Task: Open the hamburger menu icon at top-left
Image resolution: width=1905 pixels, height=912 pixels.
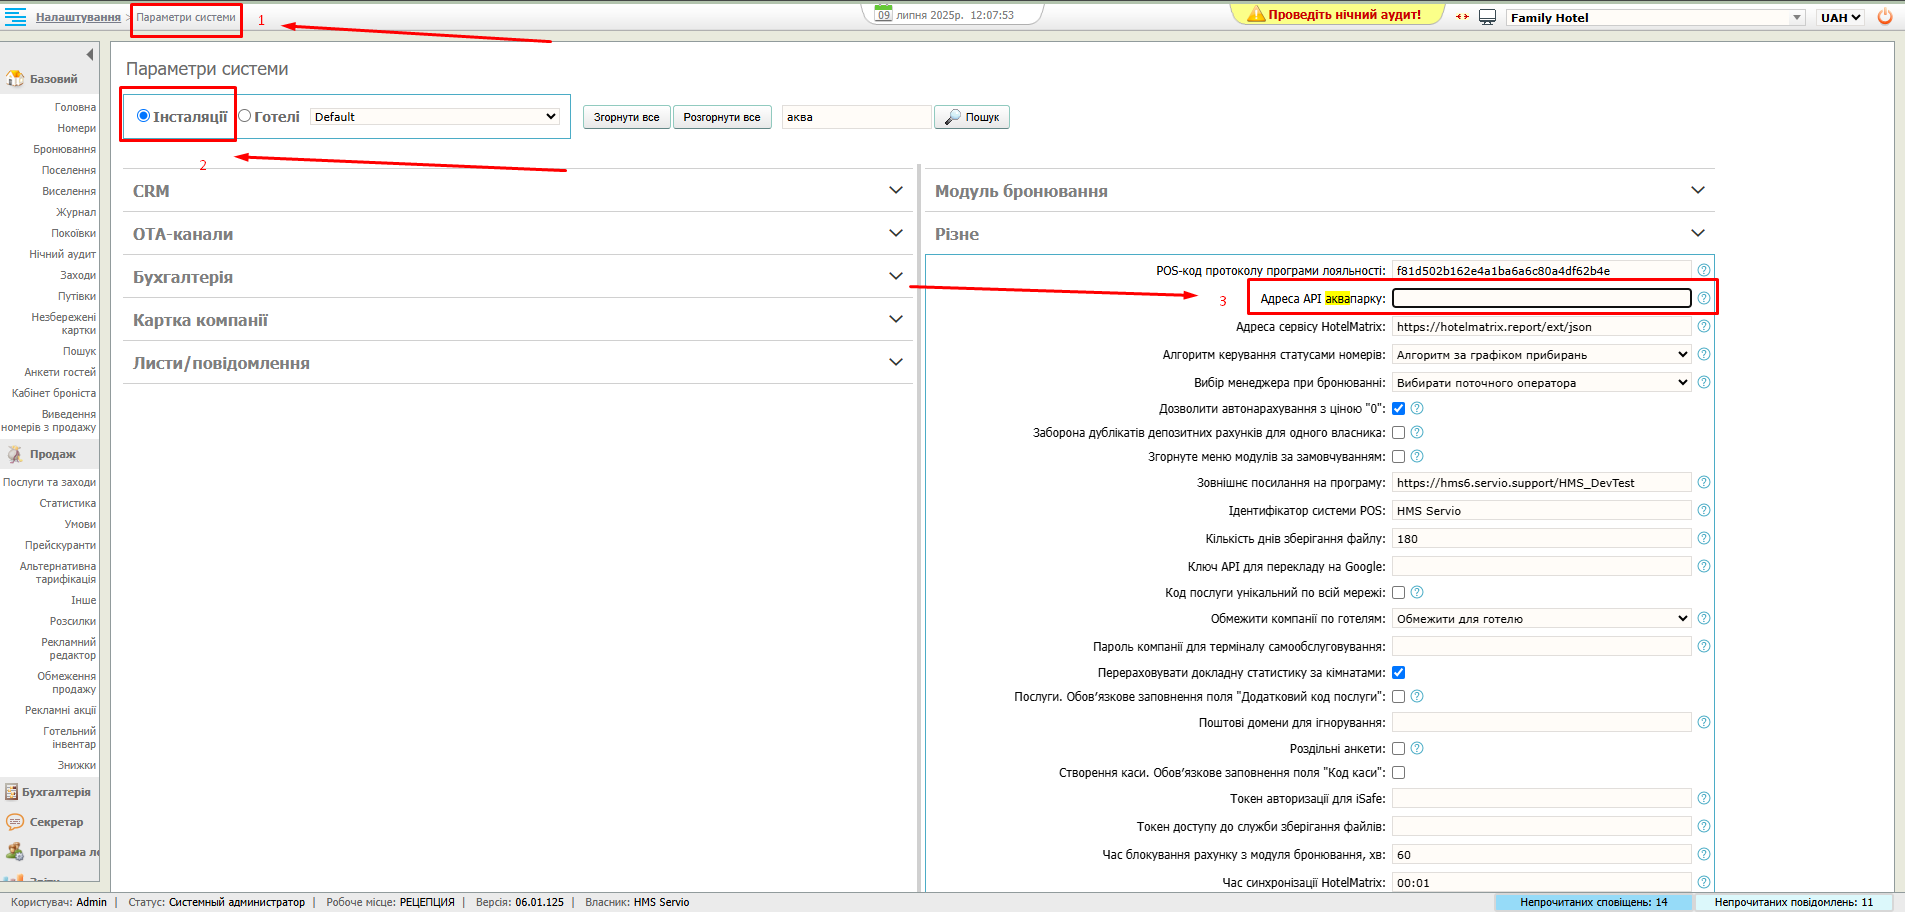Action: [15, 17]
